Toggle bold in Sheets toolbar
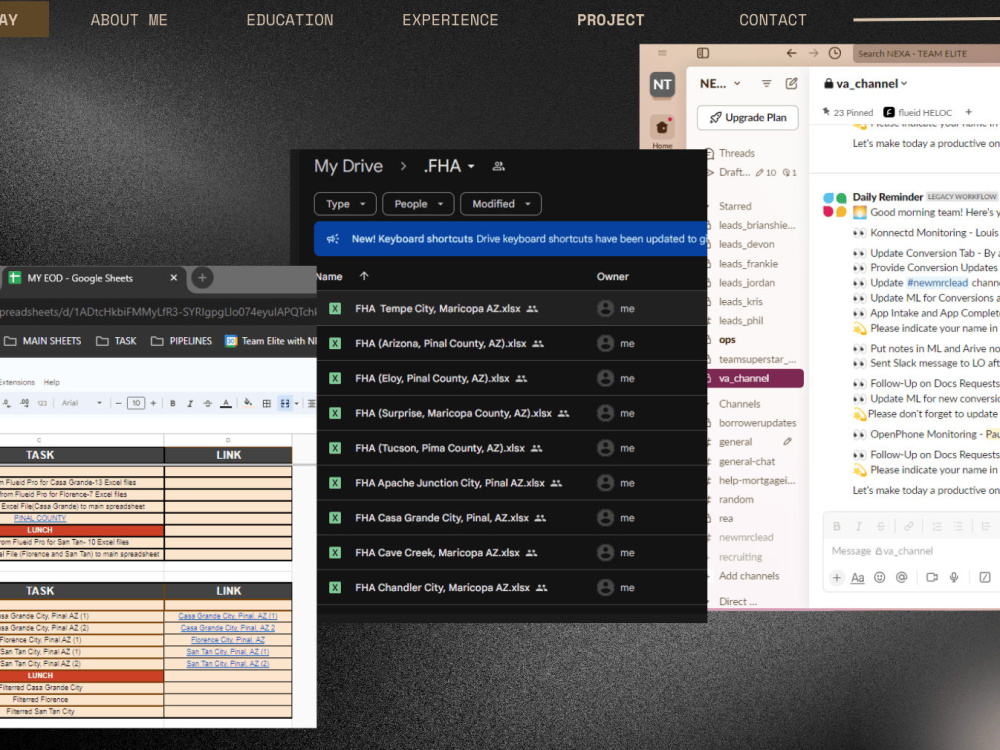This screenshot has height=750, width=1000. click(172, 403)
